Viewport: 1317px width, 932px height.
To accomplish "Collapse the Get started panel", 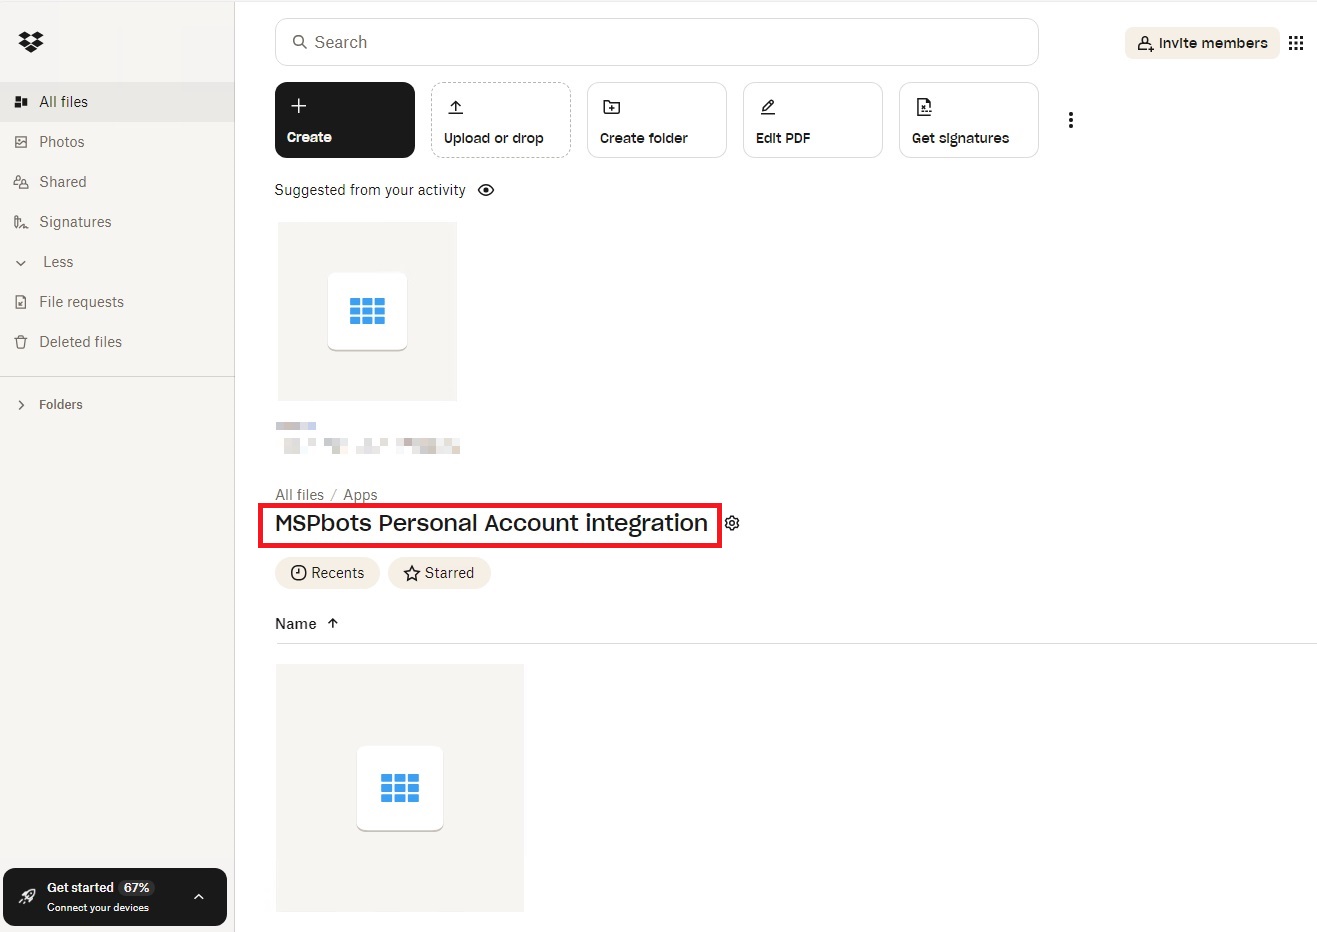I will (198, 897).
